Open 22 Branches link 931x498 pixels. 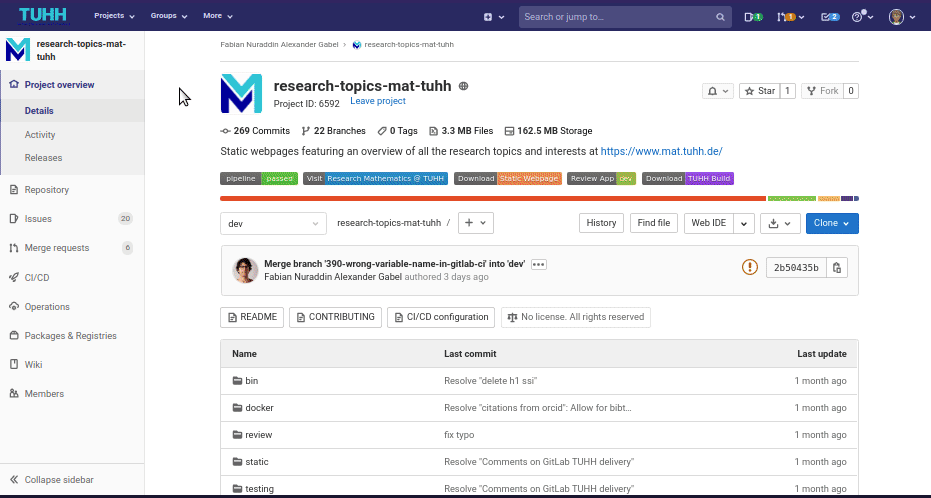click(x=334, y=131)
